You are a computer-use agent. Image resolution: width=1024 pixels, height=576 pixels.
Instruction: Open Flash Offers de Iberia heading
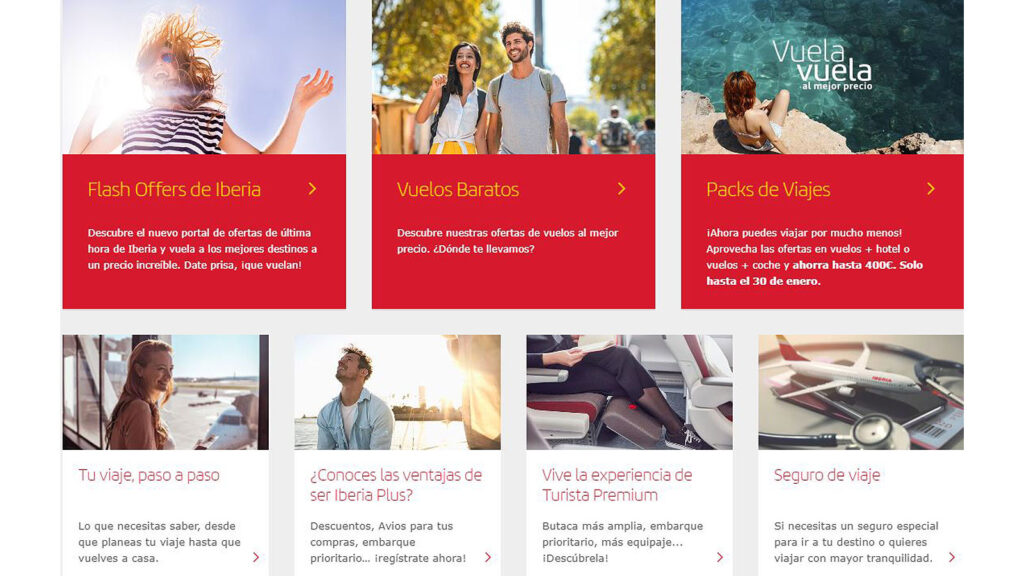(174, 189)
